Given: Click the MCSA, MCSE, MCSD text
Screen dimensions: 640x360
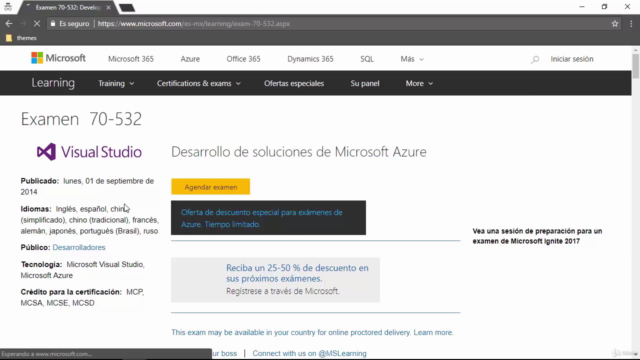Looking at the screenshot, I should click(58, 303).
